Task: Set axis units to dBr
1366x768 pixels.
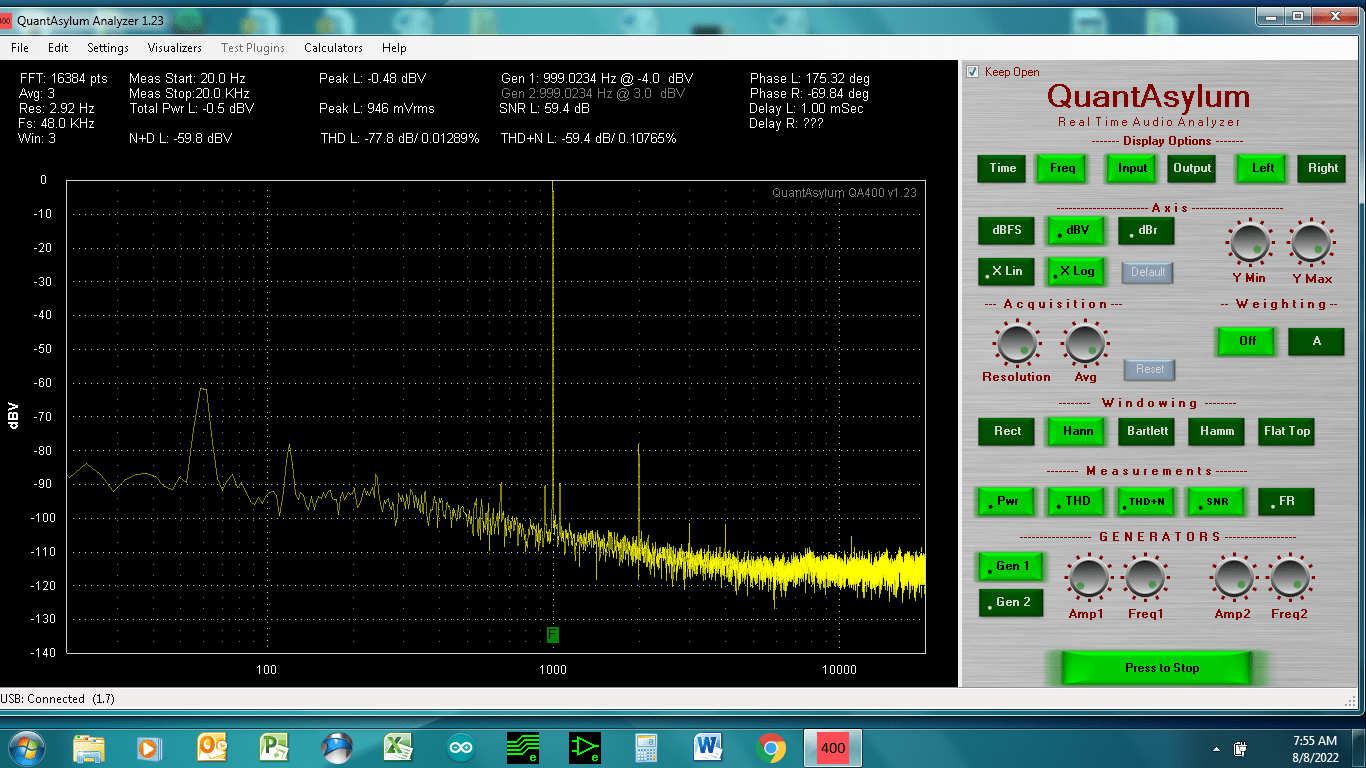Action: coord(1147,230)
